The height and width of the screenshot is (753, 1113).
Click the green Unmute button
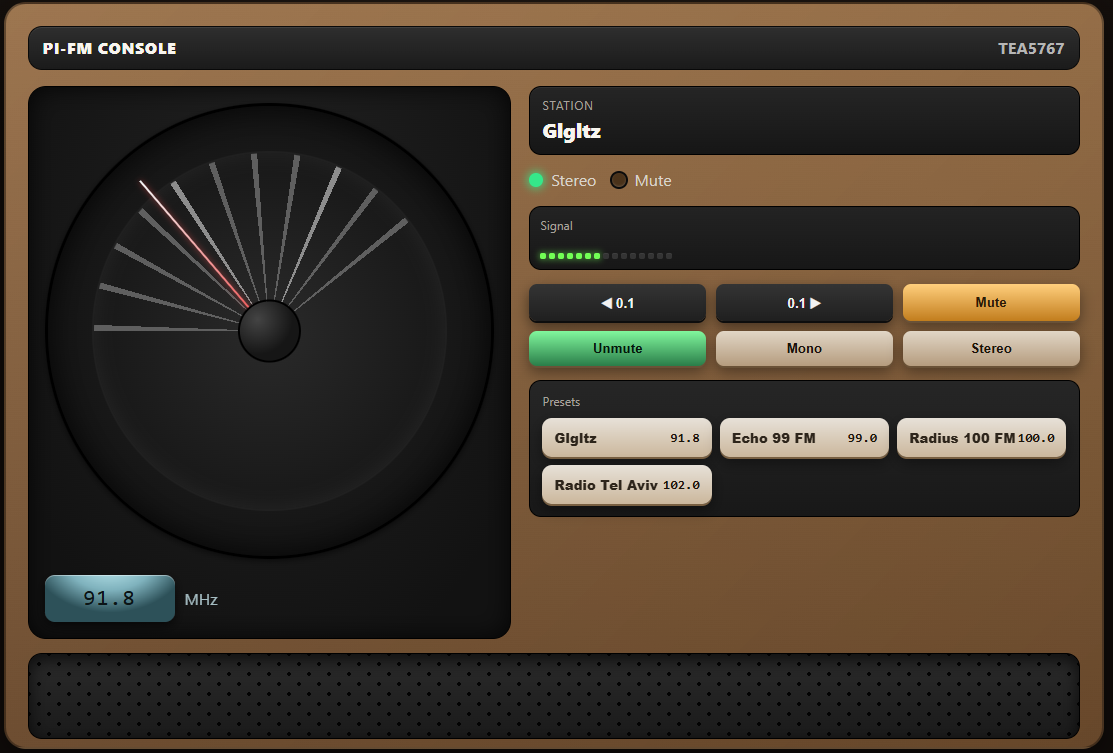[618, 348]
